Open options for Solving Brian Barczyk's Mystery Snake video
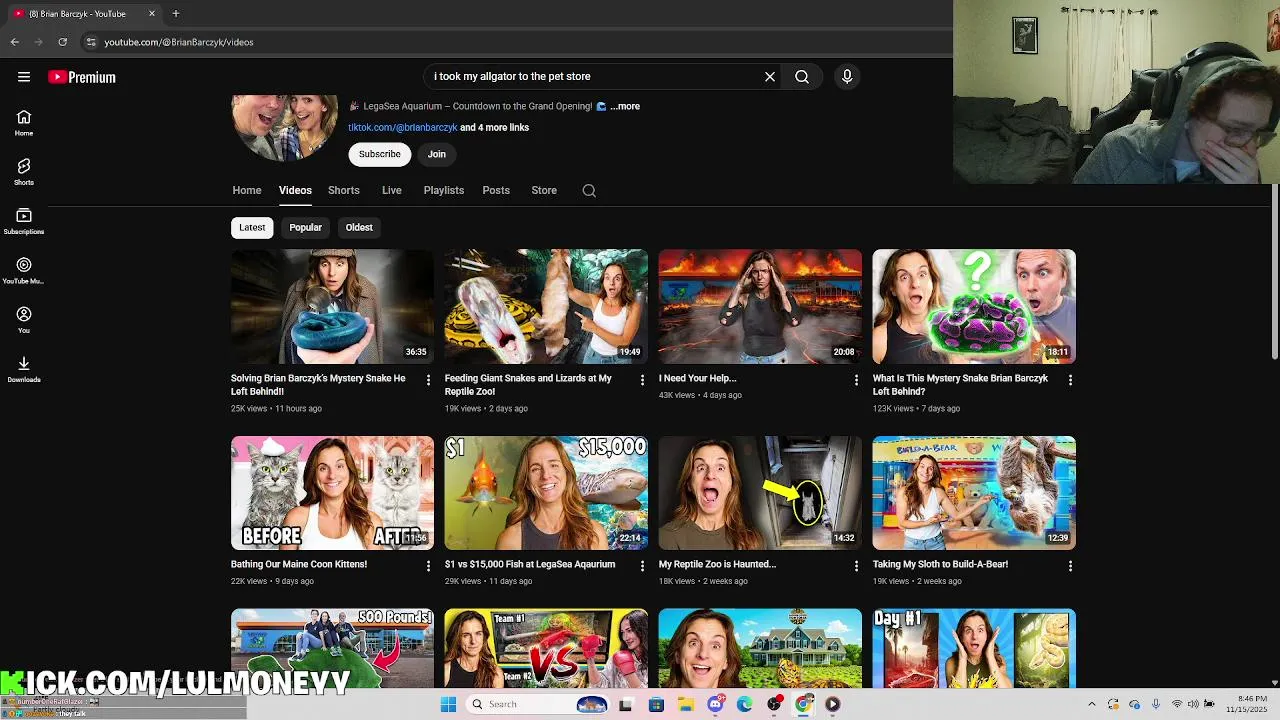This screenshot has width=1280, height=720. click(428, 380)
